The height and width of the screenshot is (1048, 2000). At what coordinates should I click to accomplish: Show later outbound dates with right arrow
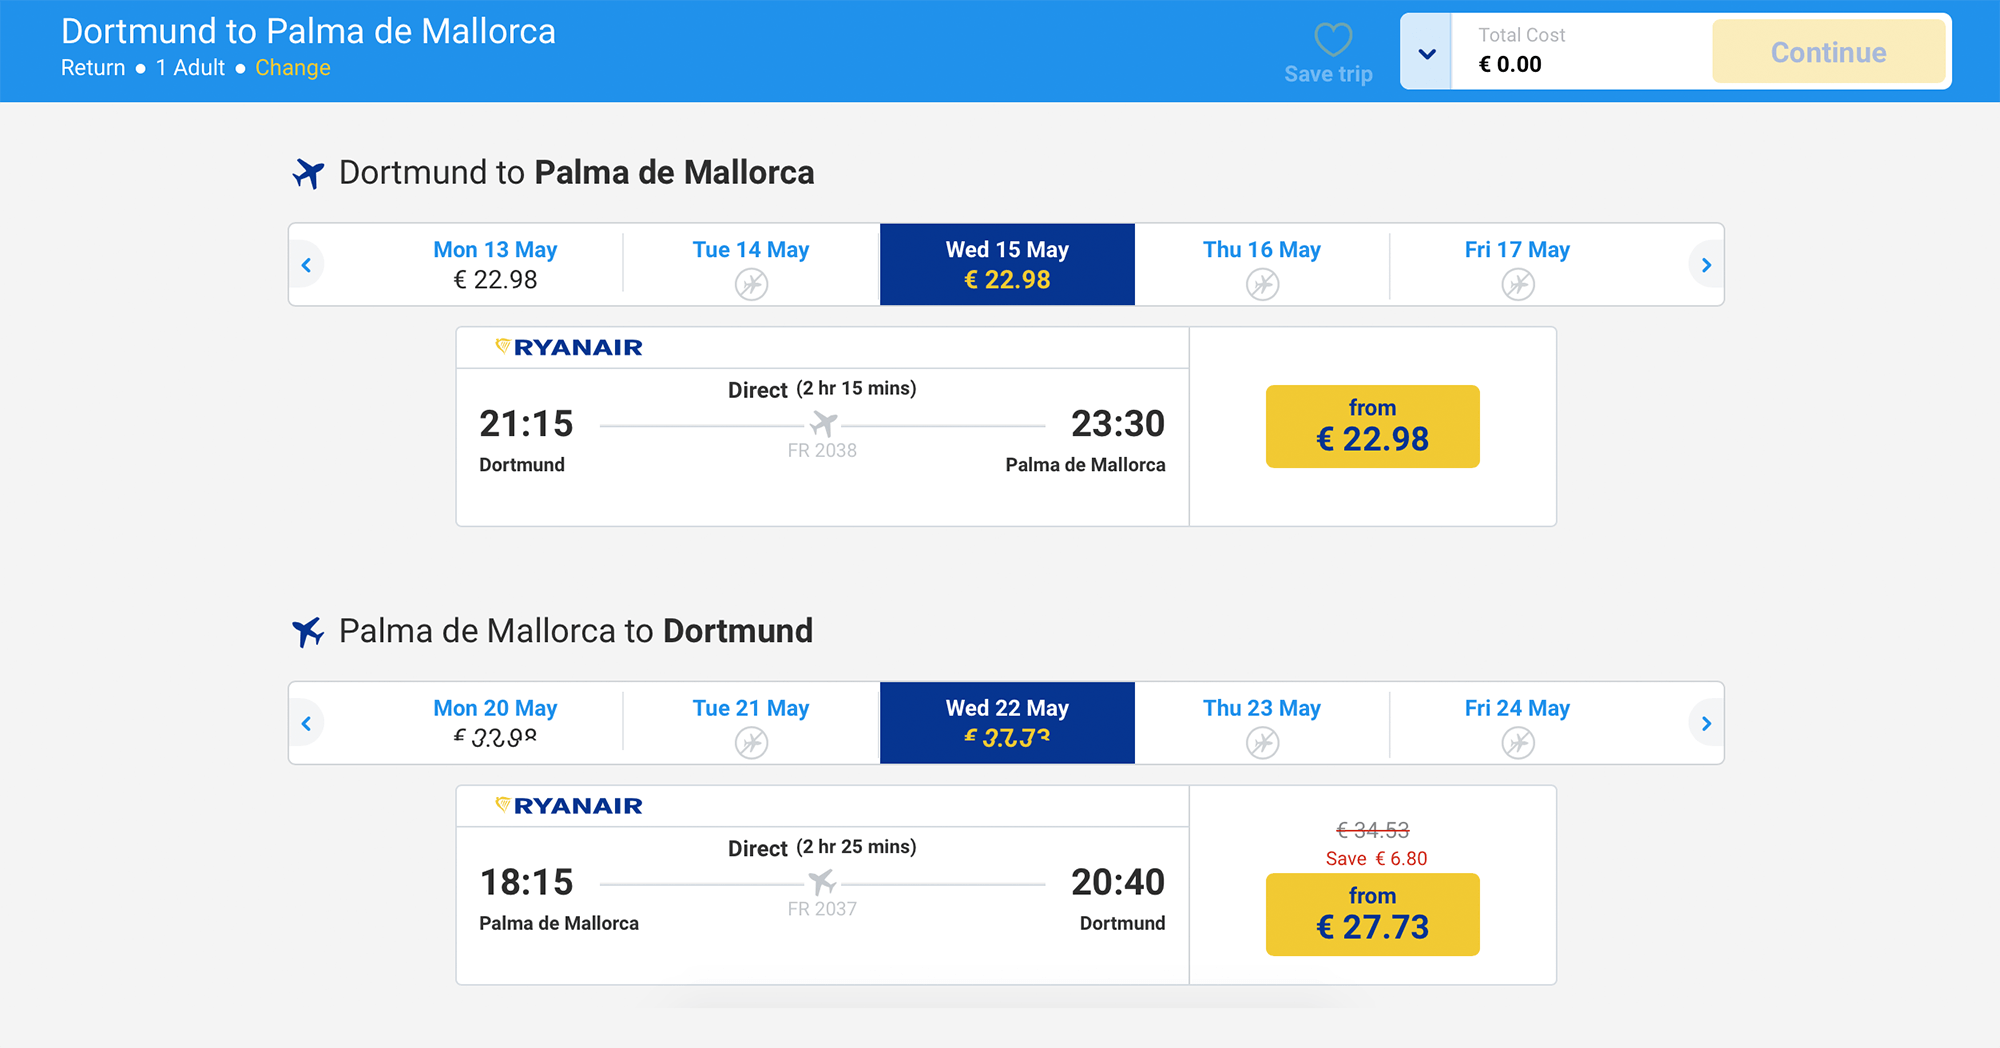[1706, 265]
